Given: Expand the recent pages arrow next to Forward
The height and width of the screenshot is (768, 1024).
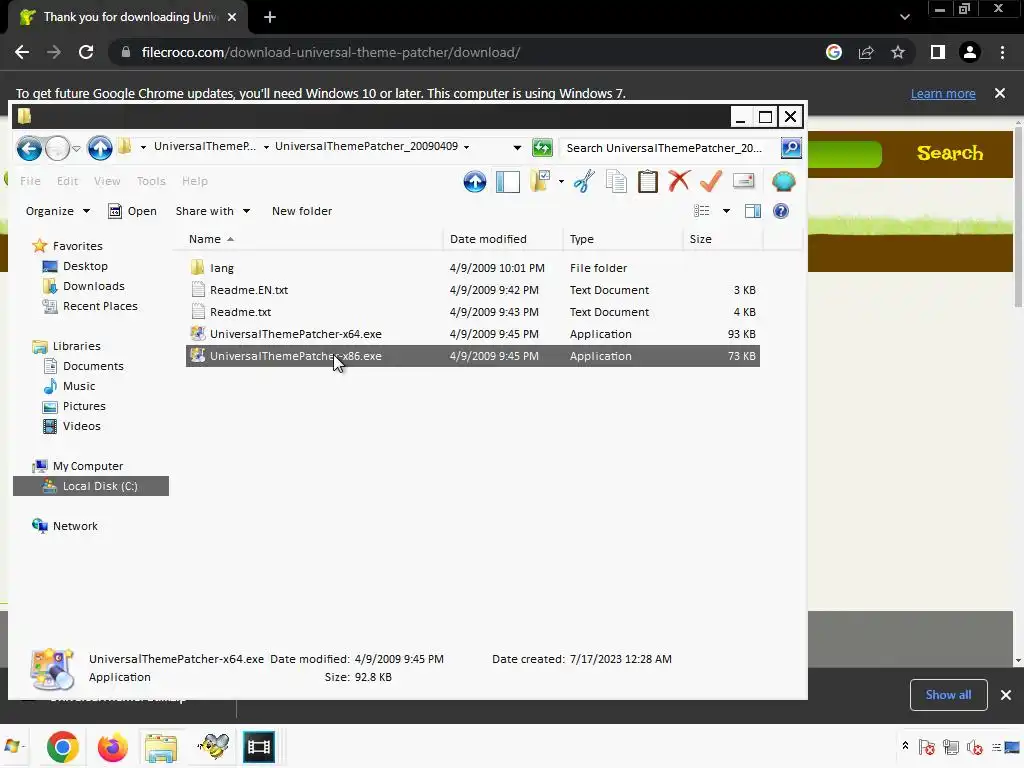Looking at the screenshot, I should point(76,149).
